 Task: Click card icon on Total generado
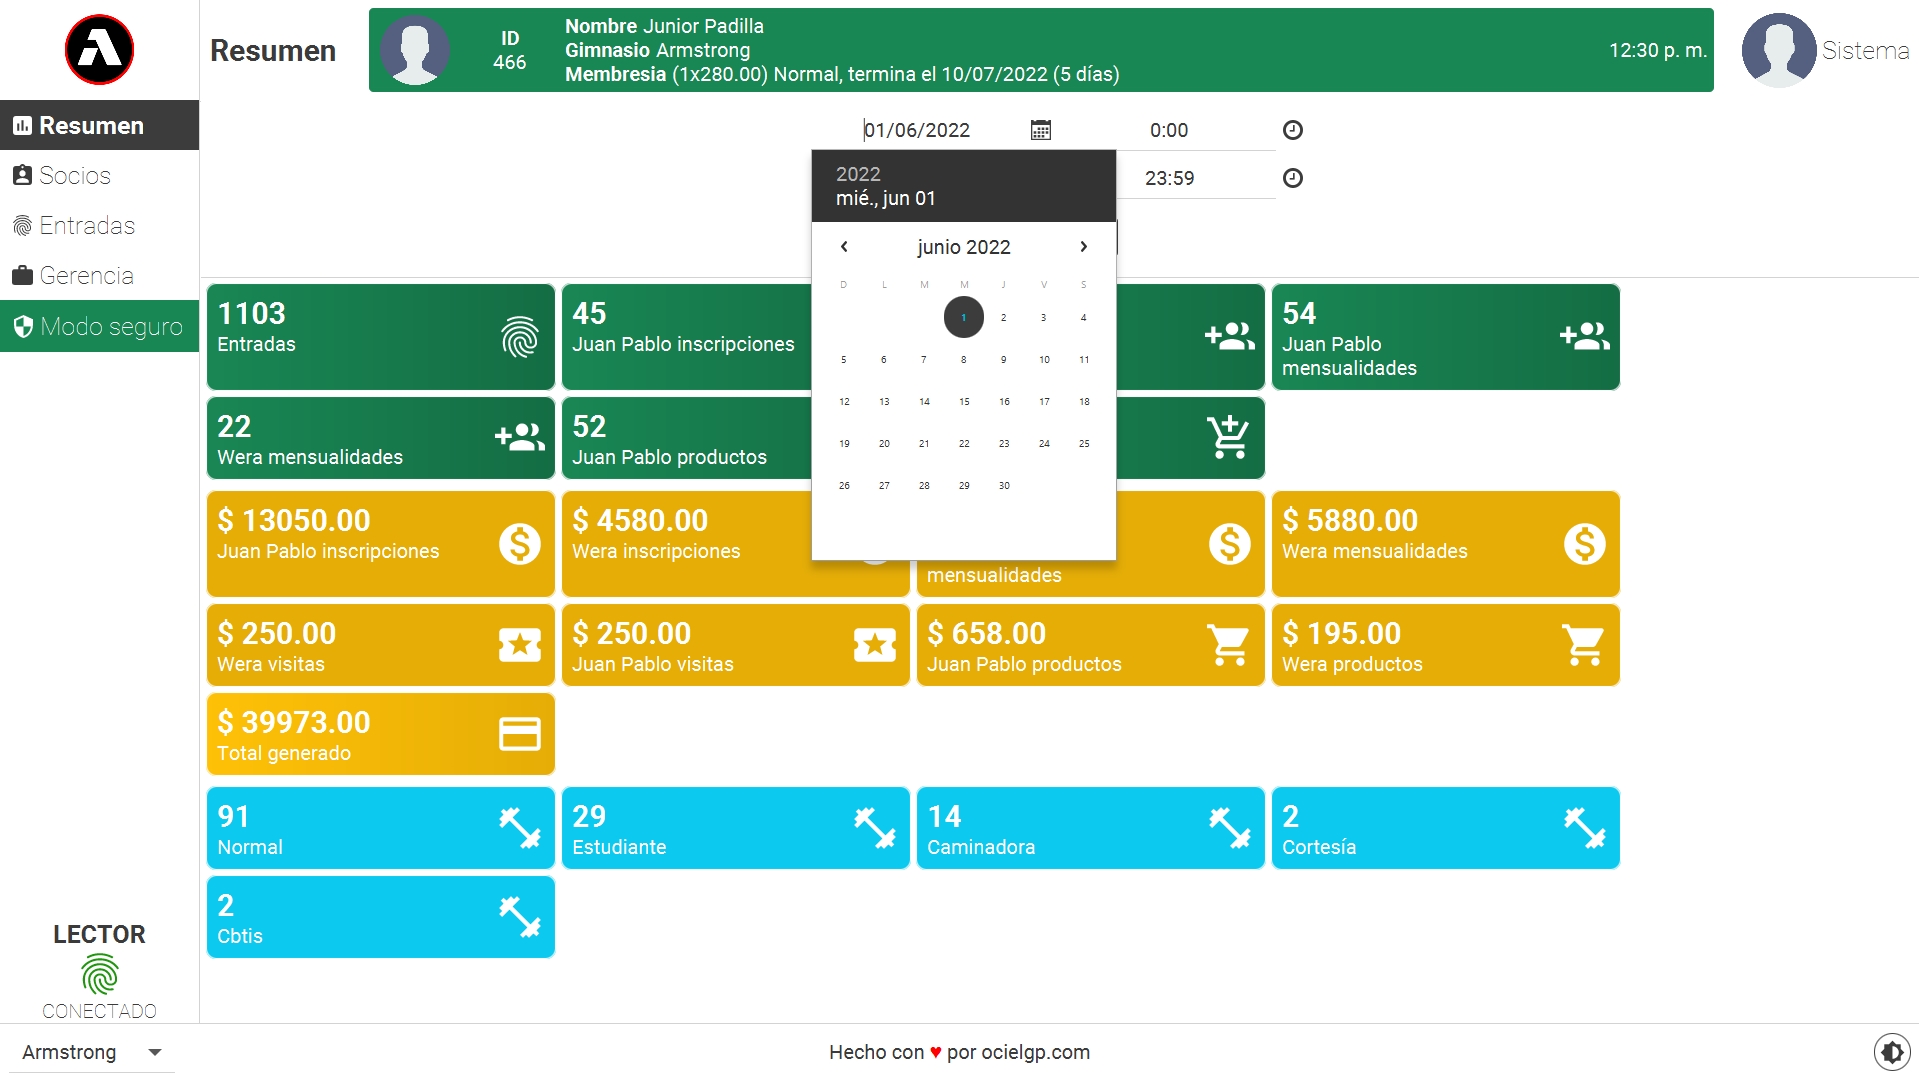click(520, 734)
